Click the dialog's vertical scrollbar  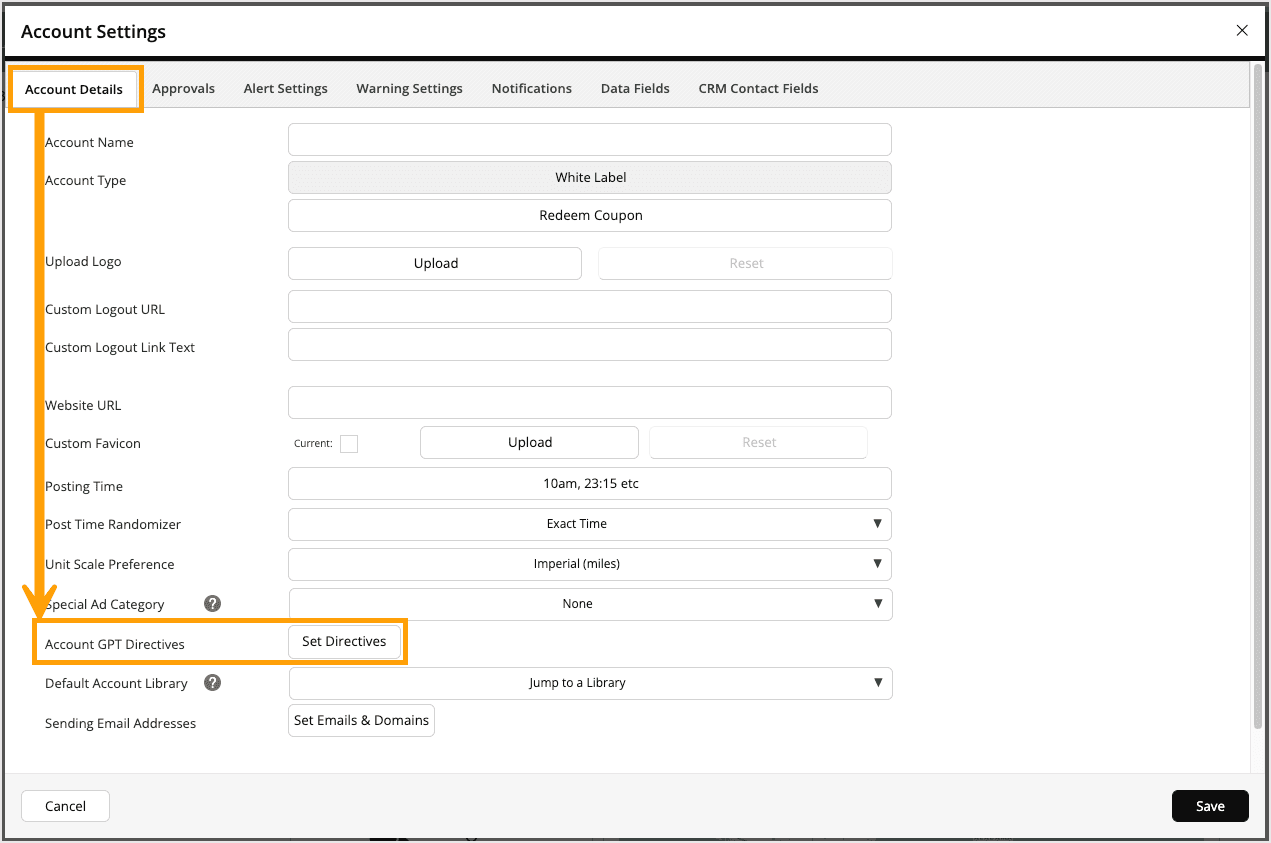[x=1258, y=400]
